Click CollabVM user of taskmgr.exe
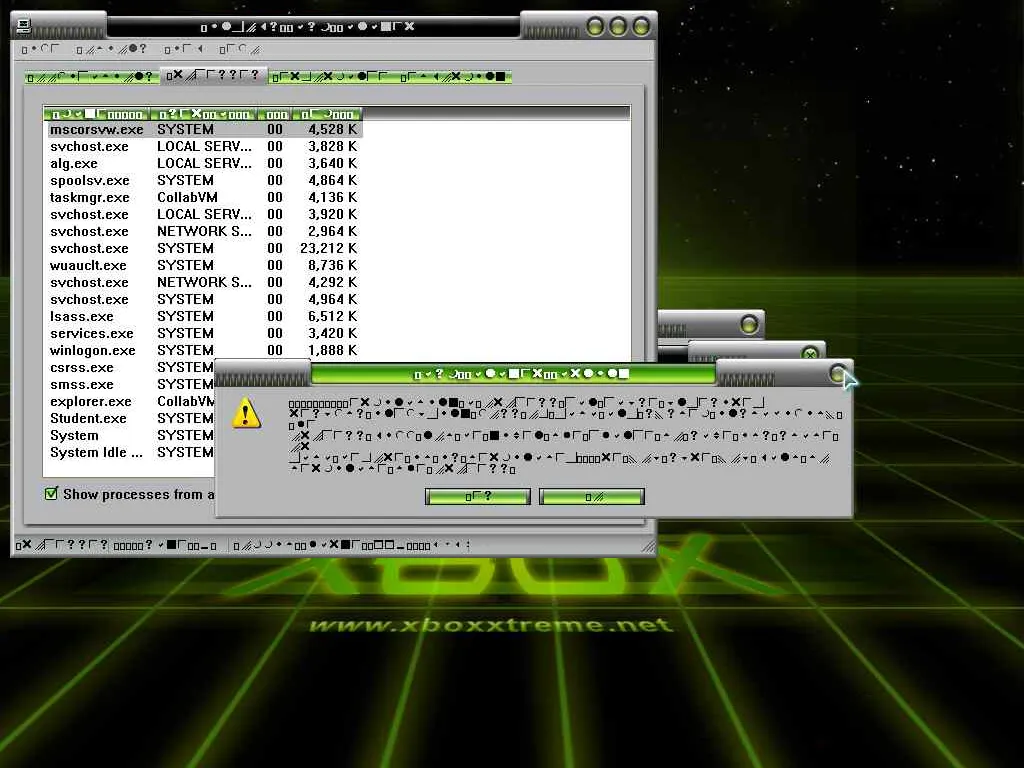This screenshot has height=768, width=1024. point(187,197)
